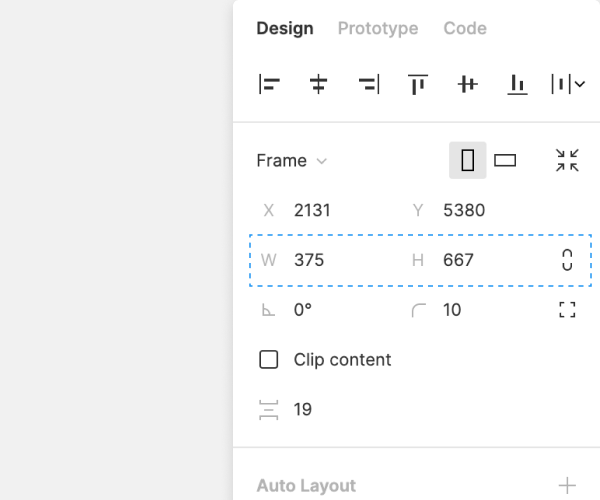Align selection to right edge

pyautogui.click(x=368, y=85)
